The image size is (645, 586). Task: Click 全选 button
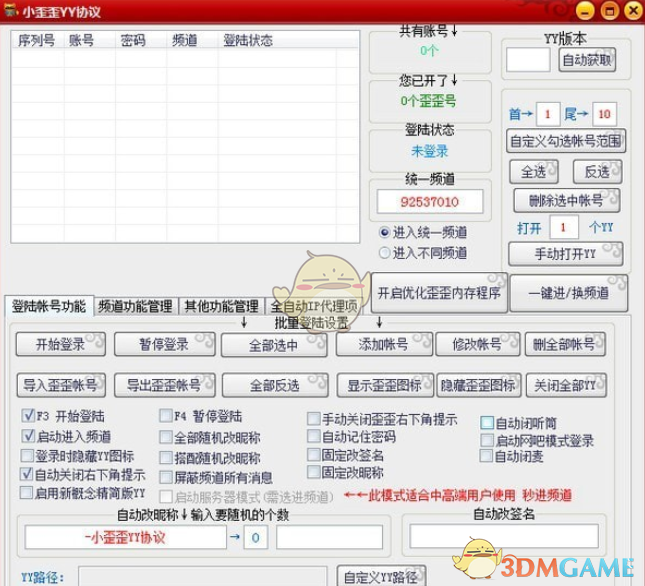(x=534, y=172)
